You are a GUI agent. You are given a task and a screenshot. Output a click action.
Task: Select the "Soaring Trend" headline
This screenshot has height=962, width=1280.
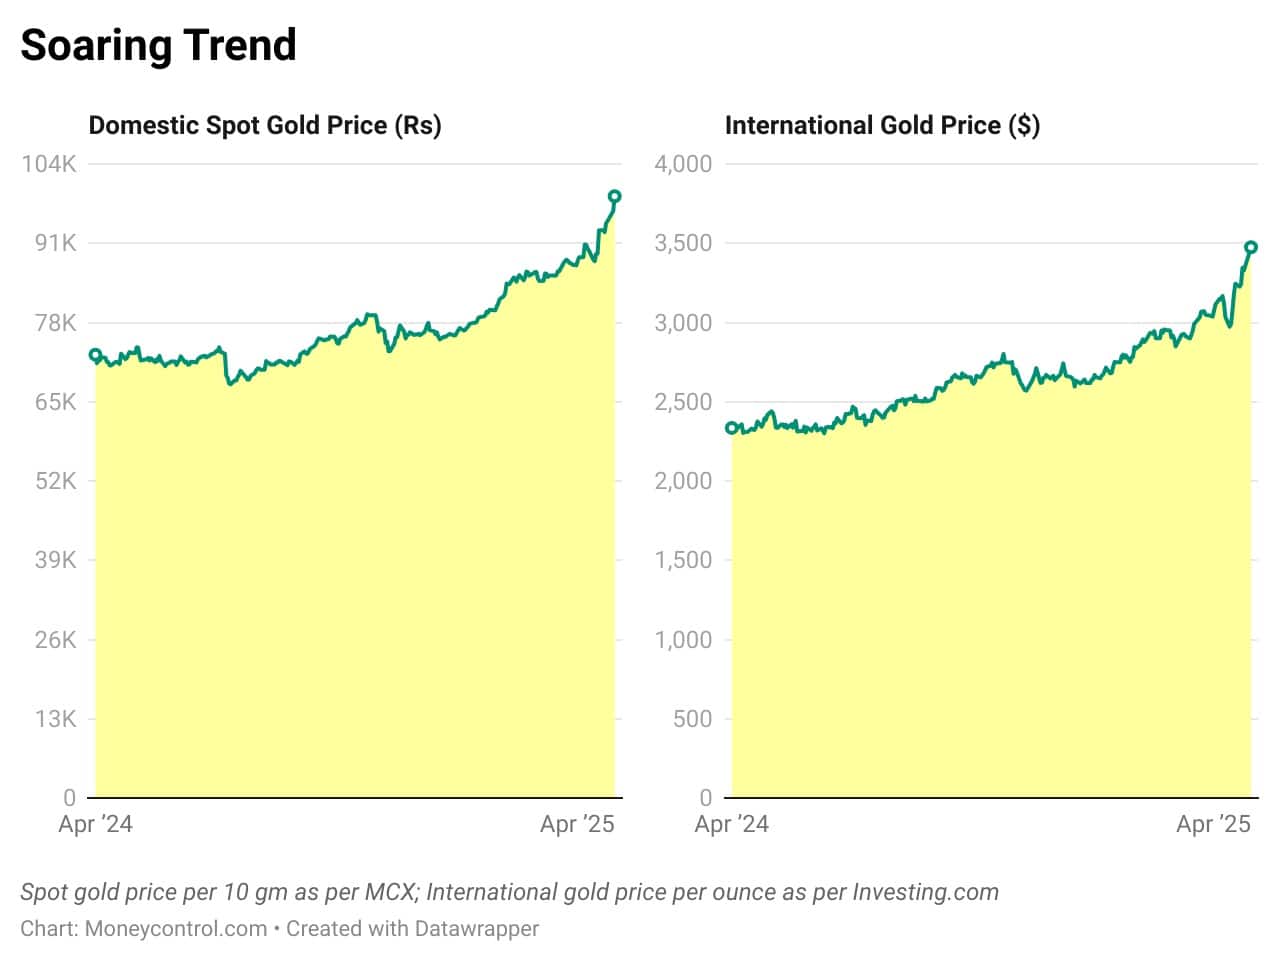click(x=158, y=46)
